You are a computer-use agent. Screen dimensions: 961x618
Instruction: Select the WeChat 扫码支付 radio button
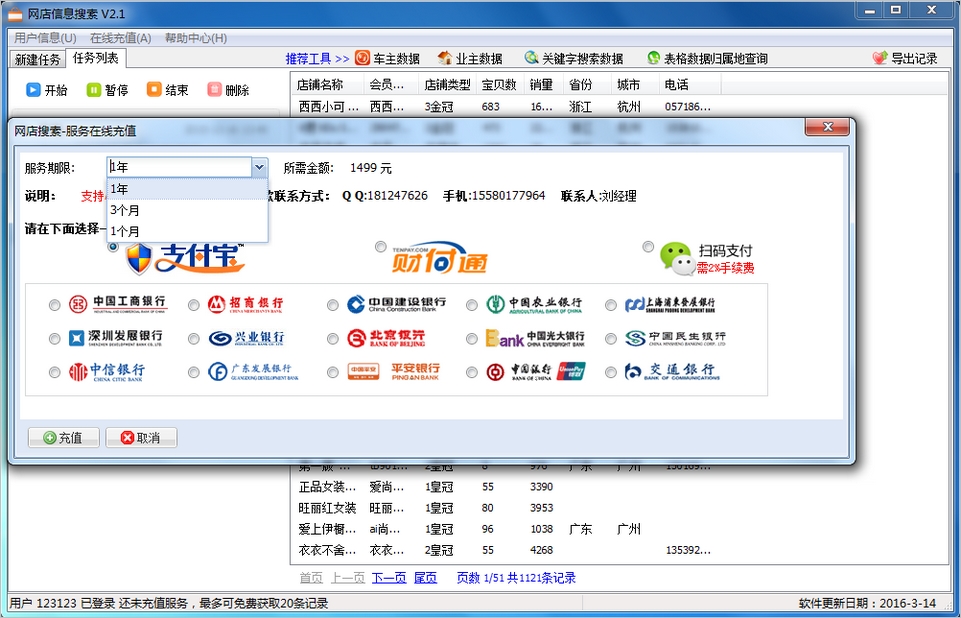648,247
